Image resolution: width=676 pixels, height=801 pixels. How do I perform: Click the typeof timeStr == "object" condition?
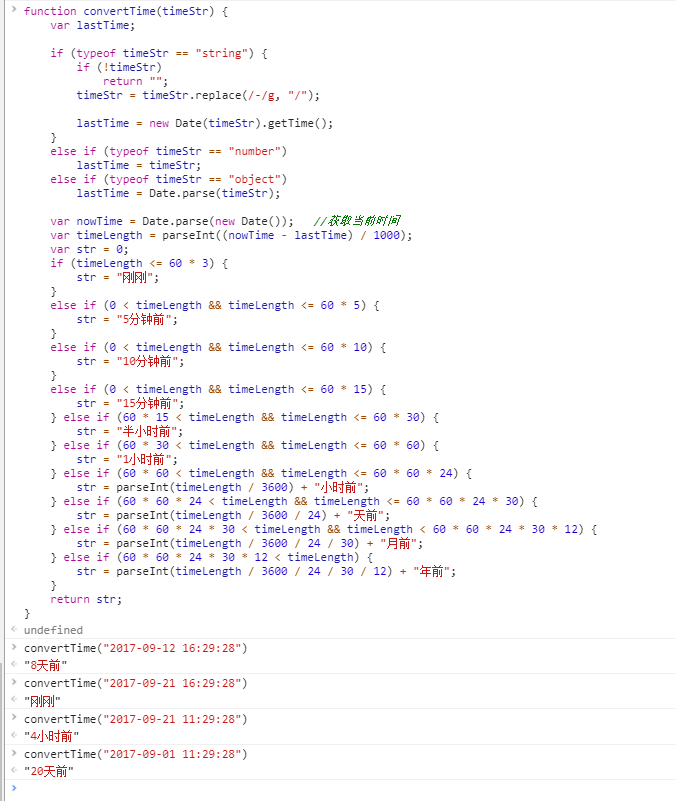pos(195,180)
